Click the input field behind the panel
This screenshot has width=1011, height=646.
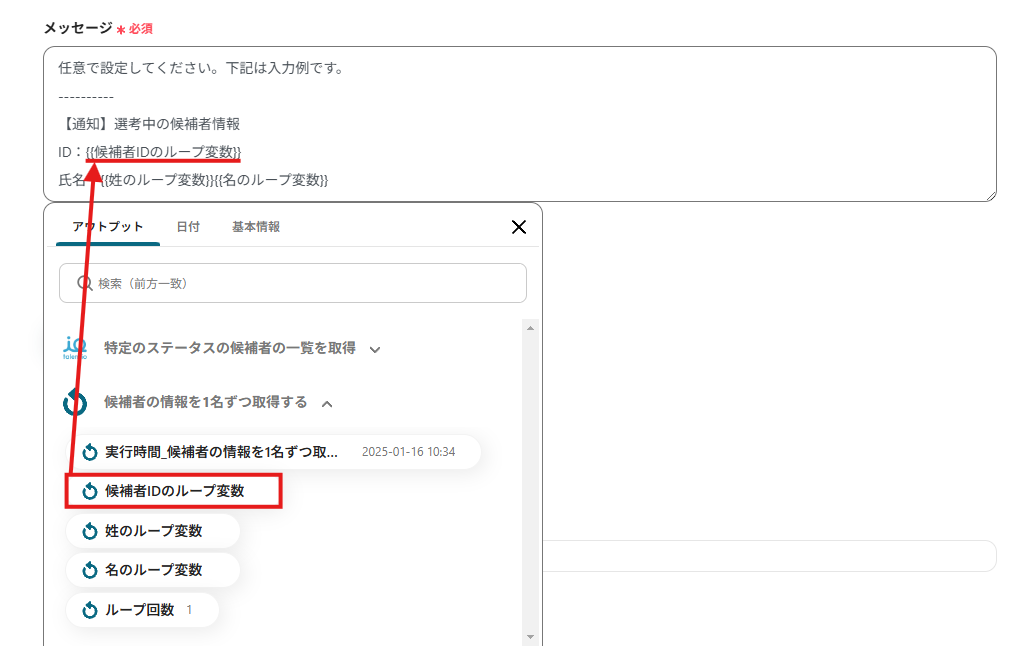tap(770, 556)
